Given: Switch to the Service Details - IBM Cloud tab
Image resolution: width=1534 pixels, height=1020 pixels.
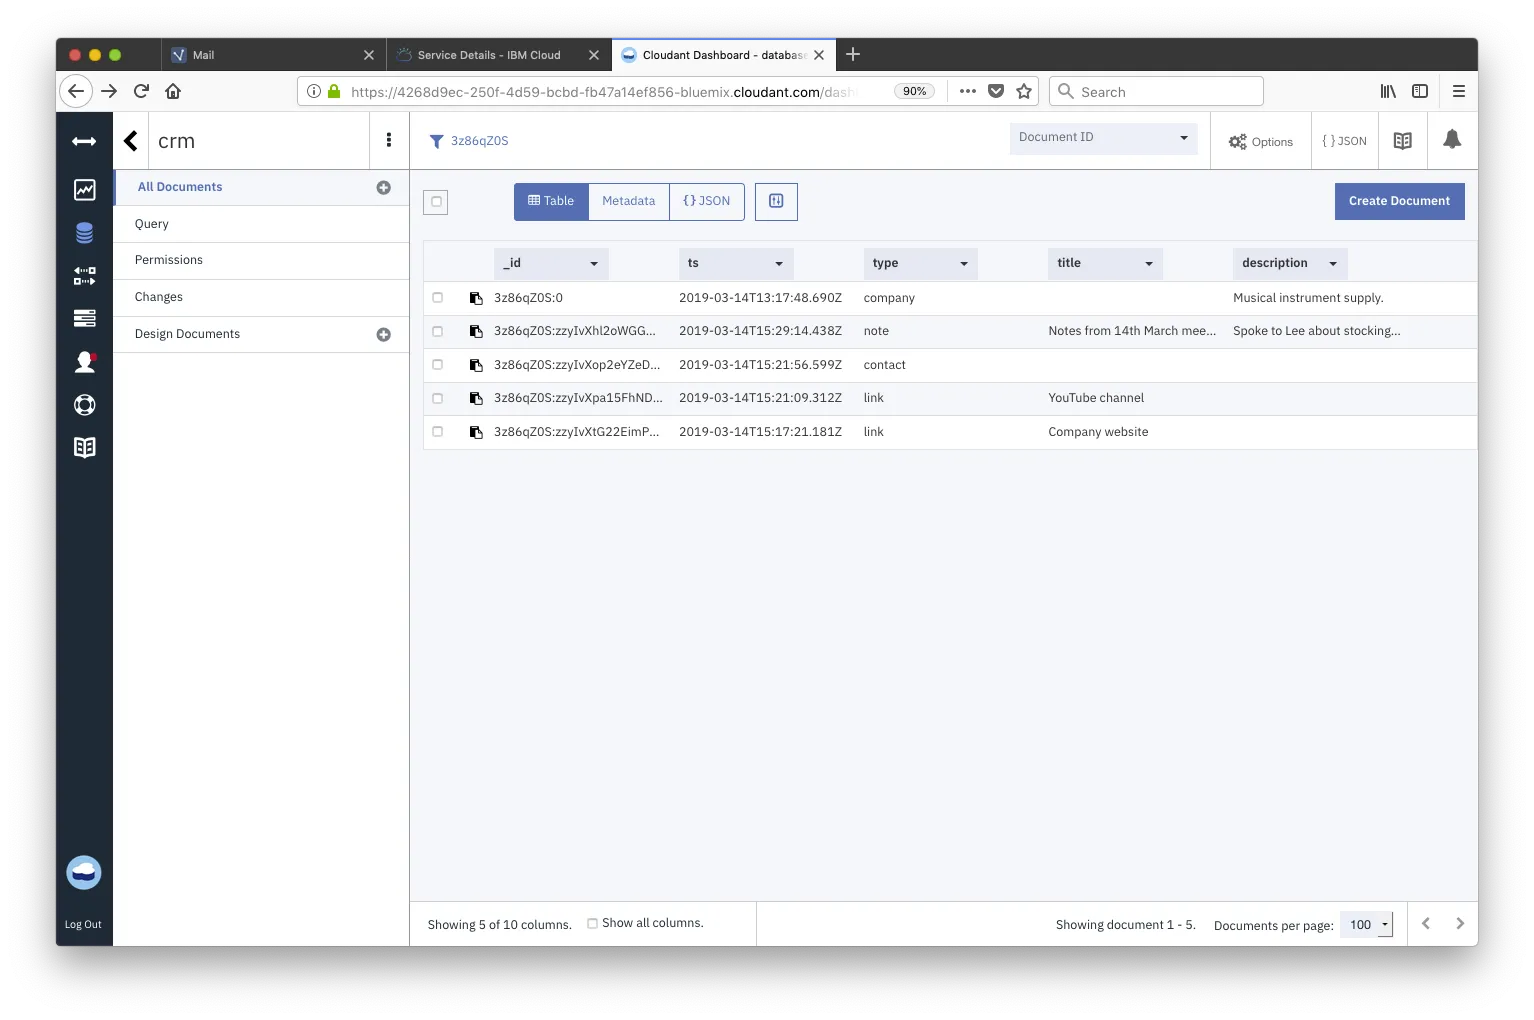Looking at the screenshot, I should [x=489, y=55].
